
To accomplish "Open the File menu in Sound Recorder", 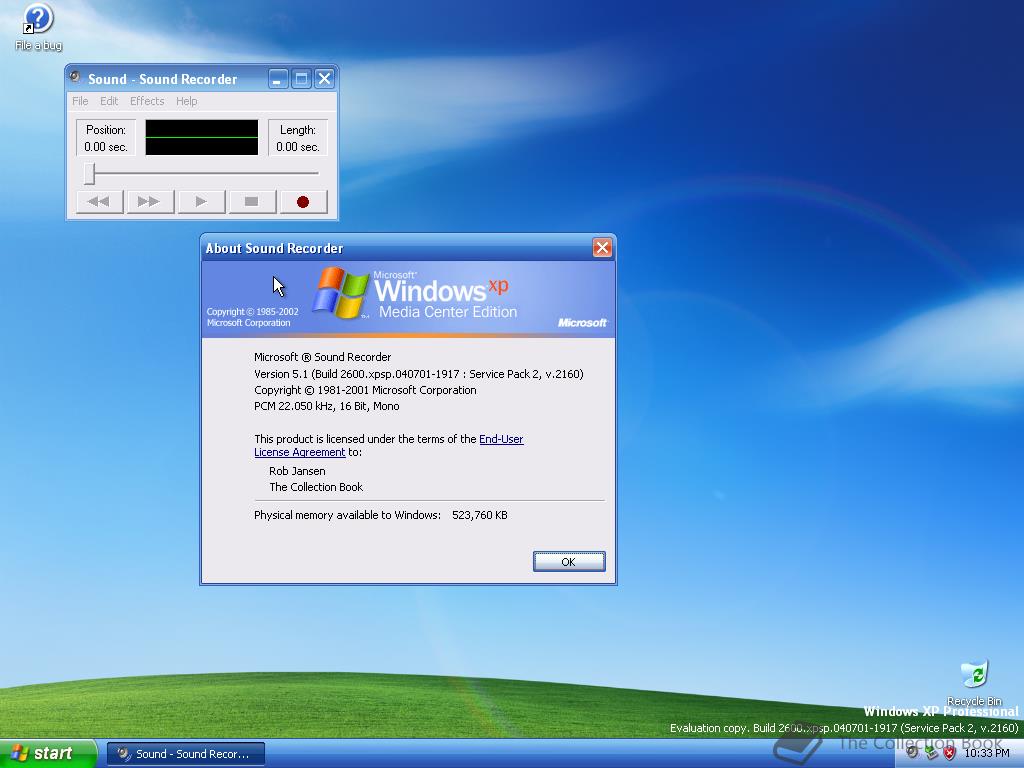I will click(80, 101).
